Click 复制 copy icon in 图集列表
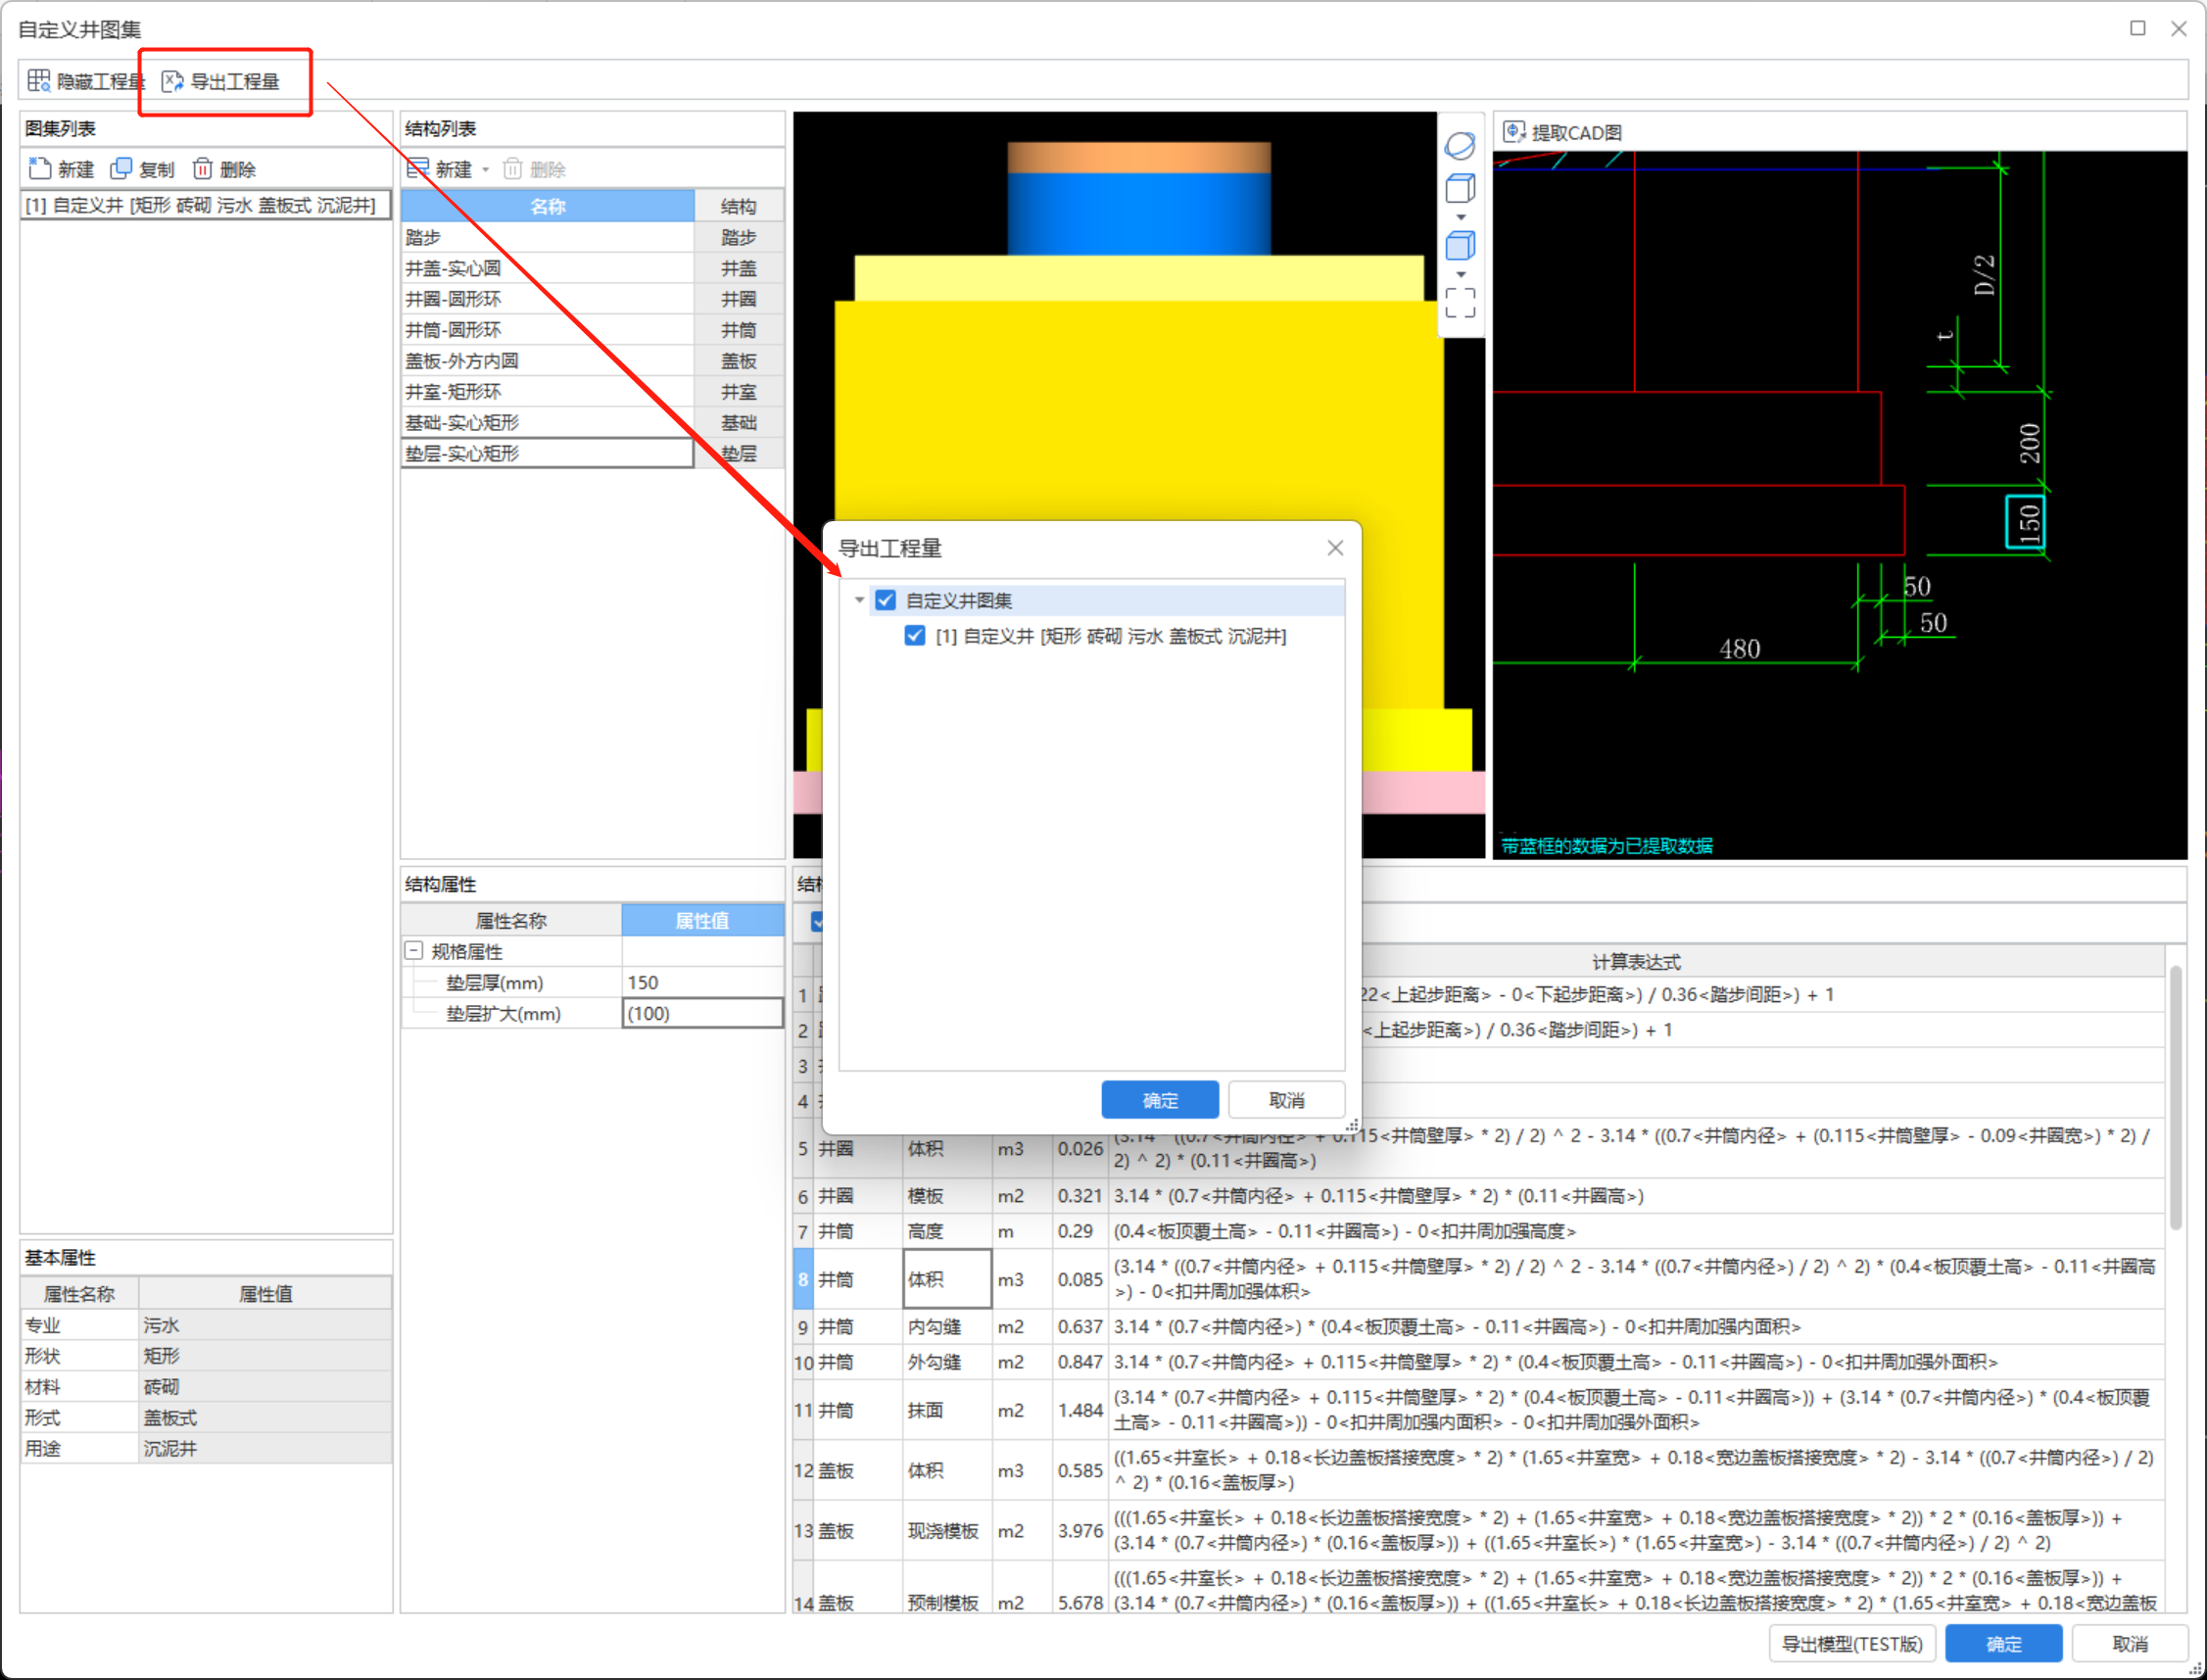This screenshot has width=2207, height=1680. (121, 168)
